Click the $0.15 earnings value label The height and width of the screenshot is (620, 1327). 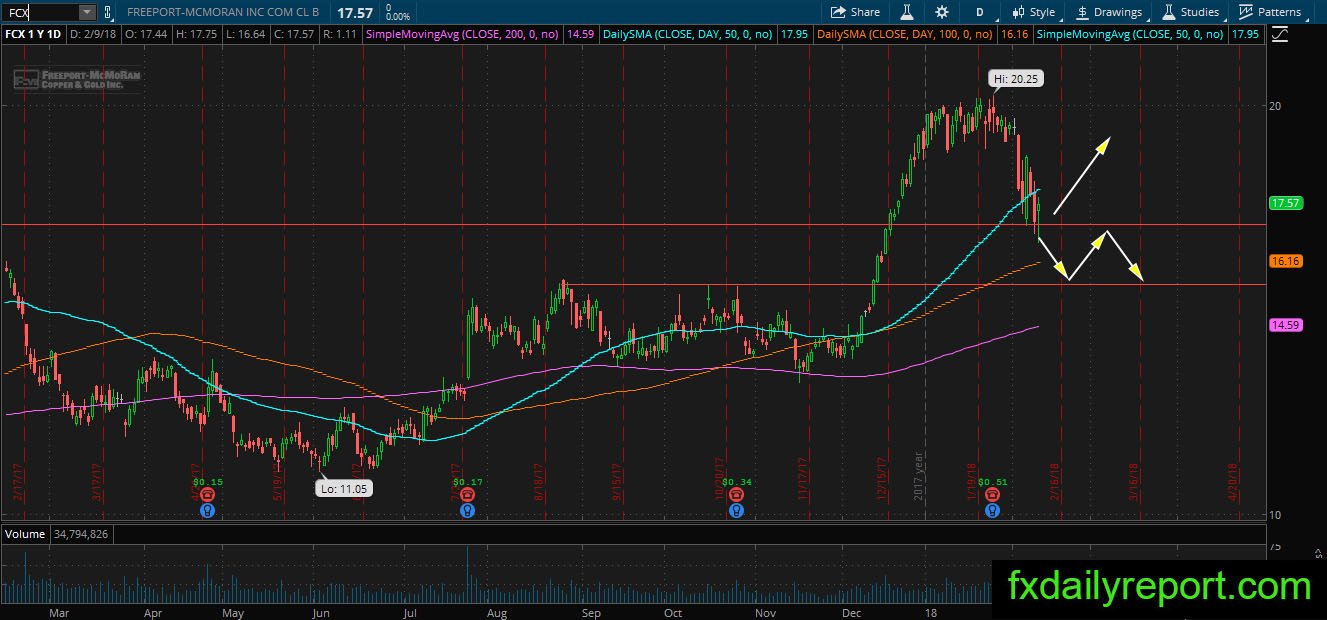click(208, 482)
